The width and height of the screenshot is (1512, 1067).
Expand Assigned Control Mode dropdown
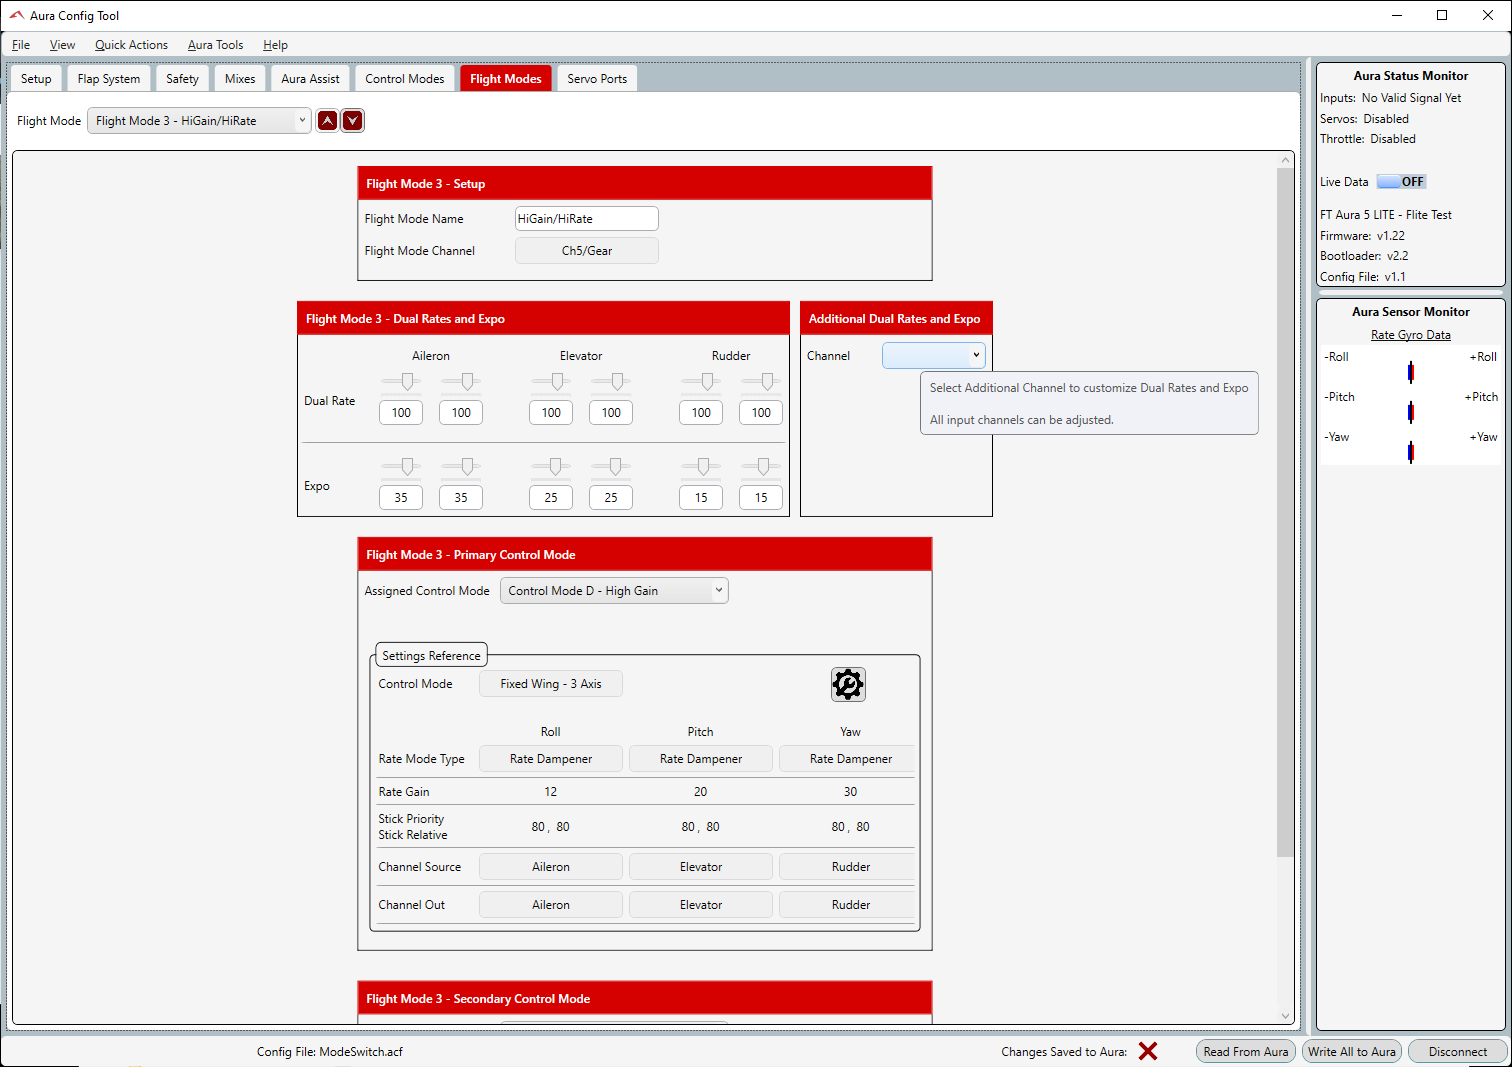pos(614,591)
